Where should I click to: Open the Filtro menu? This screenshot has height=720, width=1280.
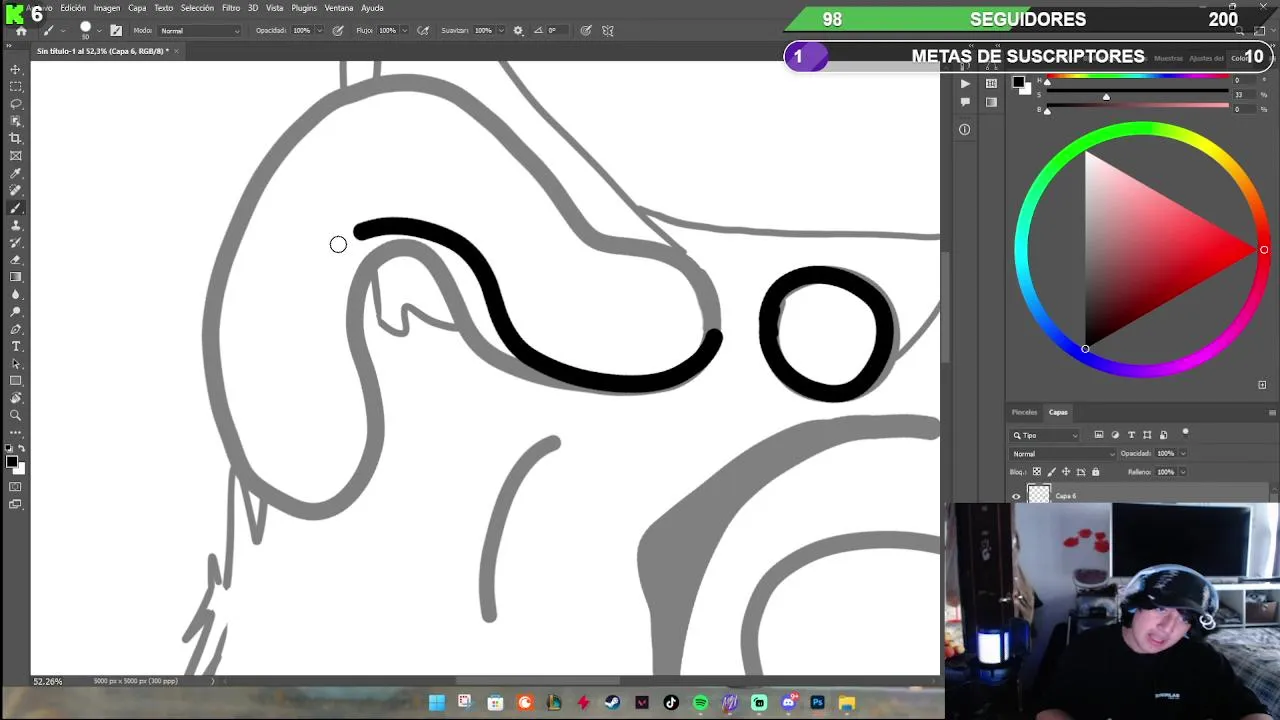pos(231,8)
